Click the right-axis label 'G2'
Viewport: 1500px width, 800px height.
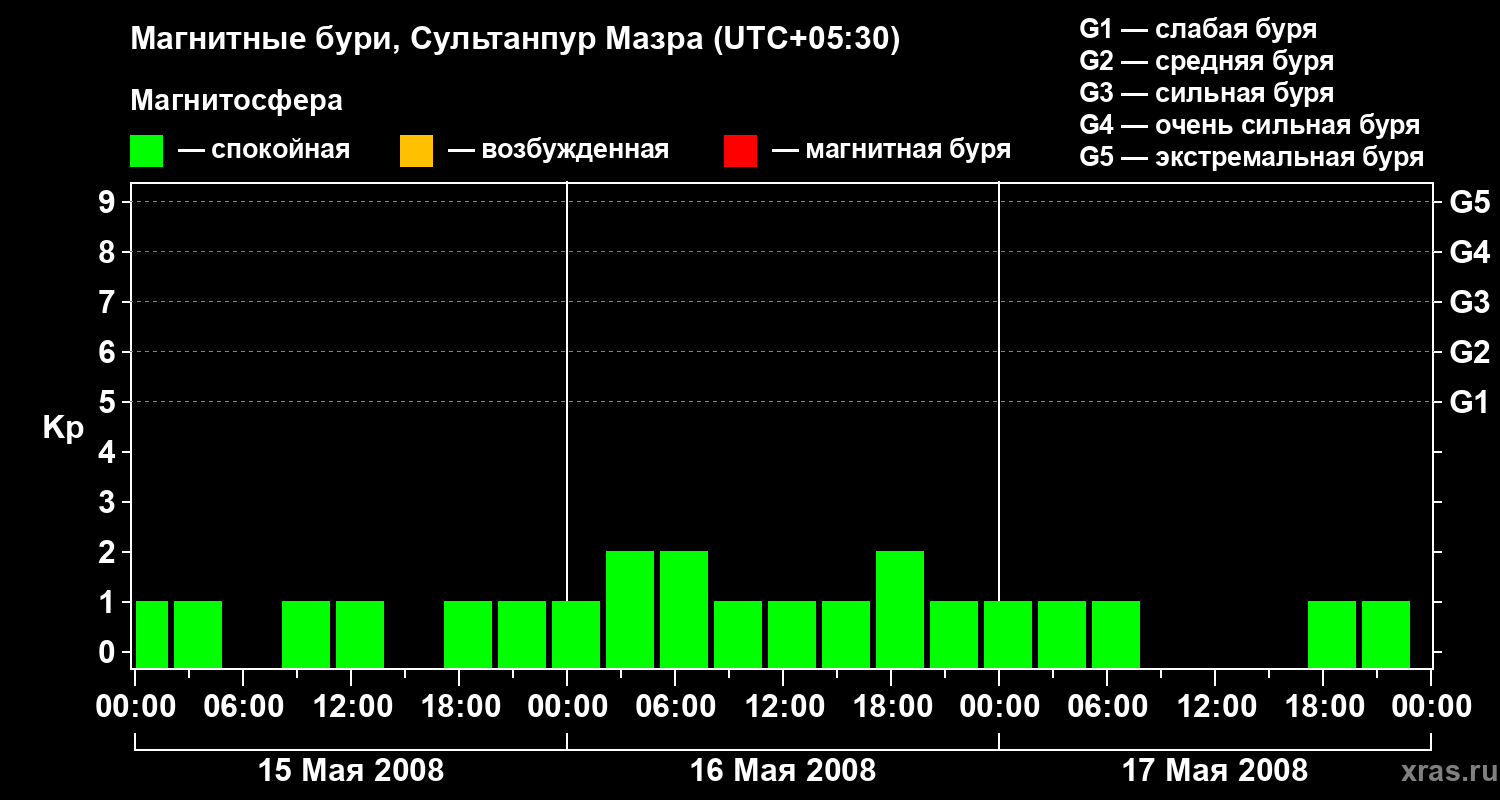pos(1470,352)
